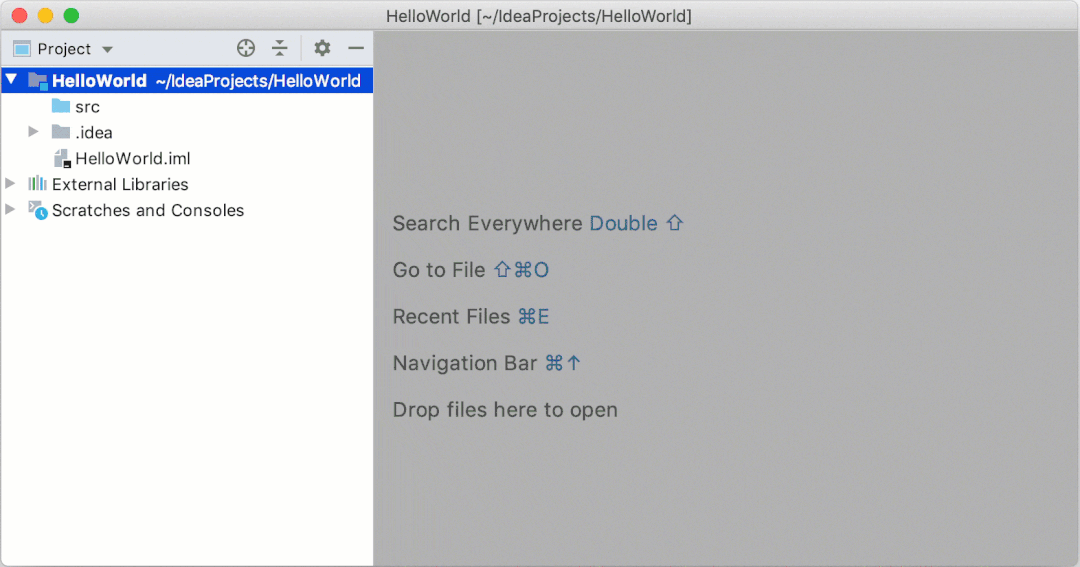Open Project panel settings gear

(322, 48)
